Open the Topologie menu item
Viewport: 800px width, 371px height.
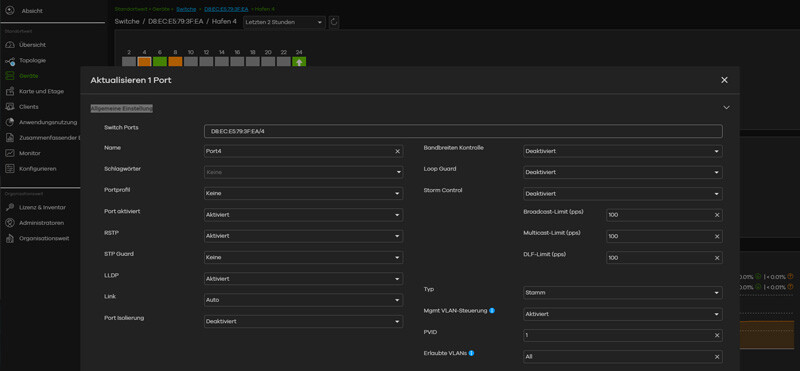coord(33,60)
